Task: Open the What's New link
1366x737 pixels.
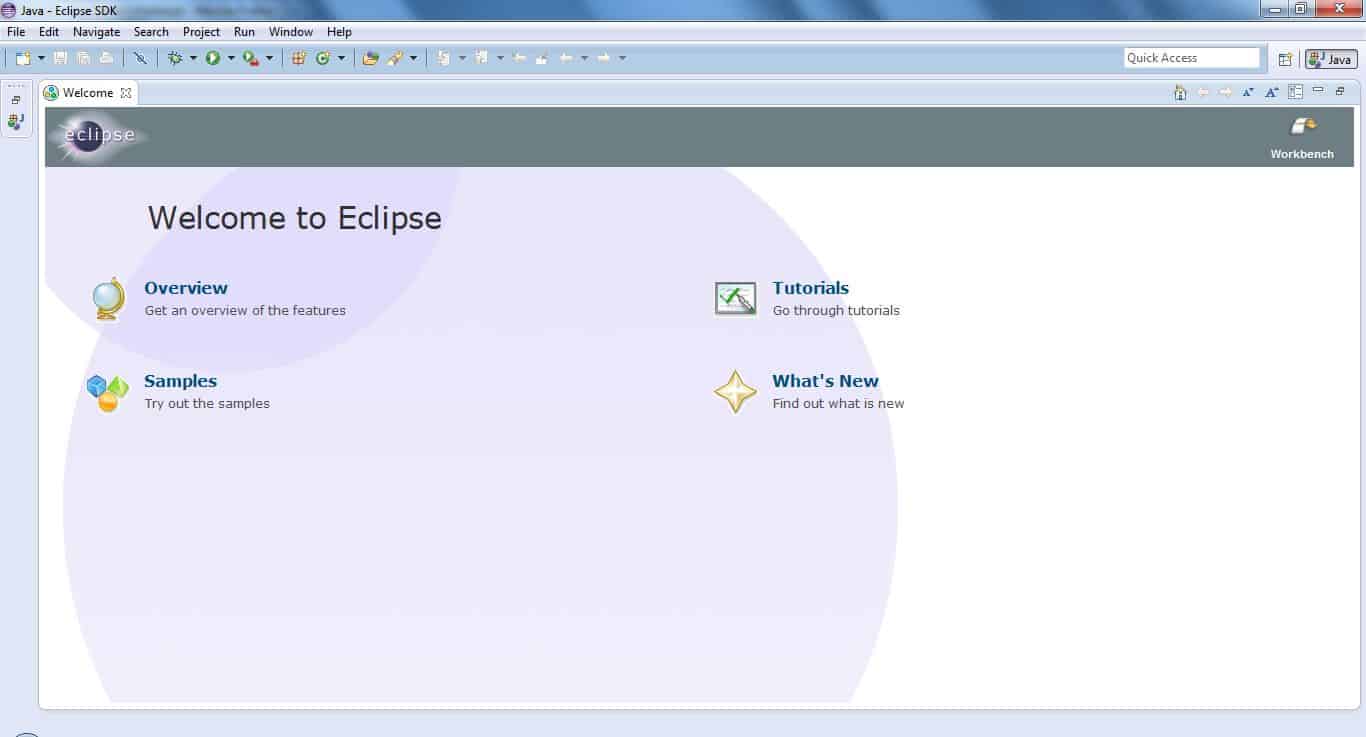Action: [x=826, y=381]
